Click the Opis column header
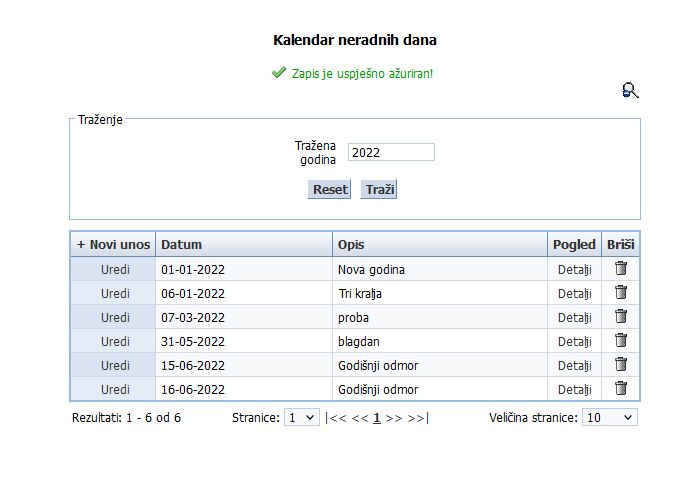The width and height of the screenshot is (687, 495). pos(350,245)
